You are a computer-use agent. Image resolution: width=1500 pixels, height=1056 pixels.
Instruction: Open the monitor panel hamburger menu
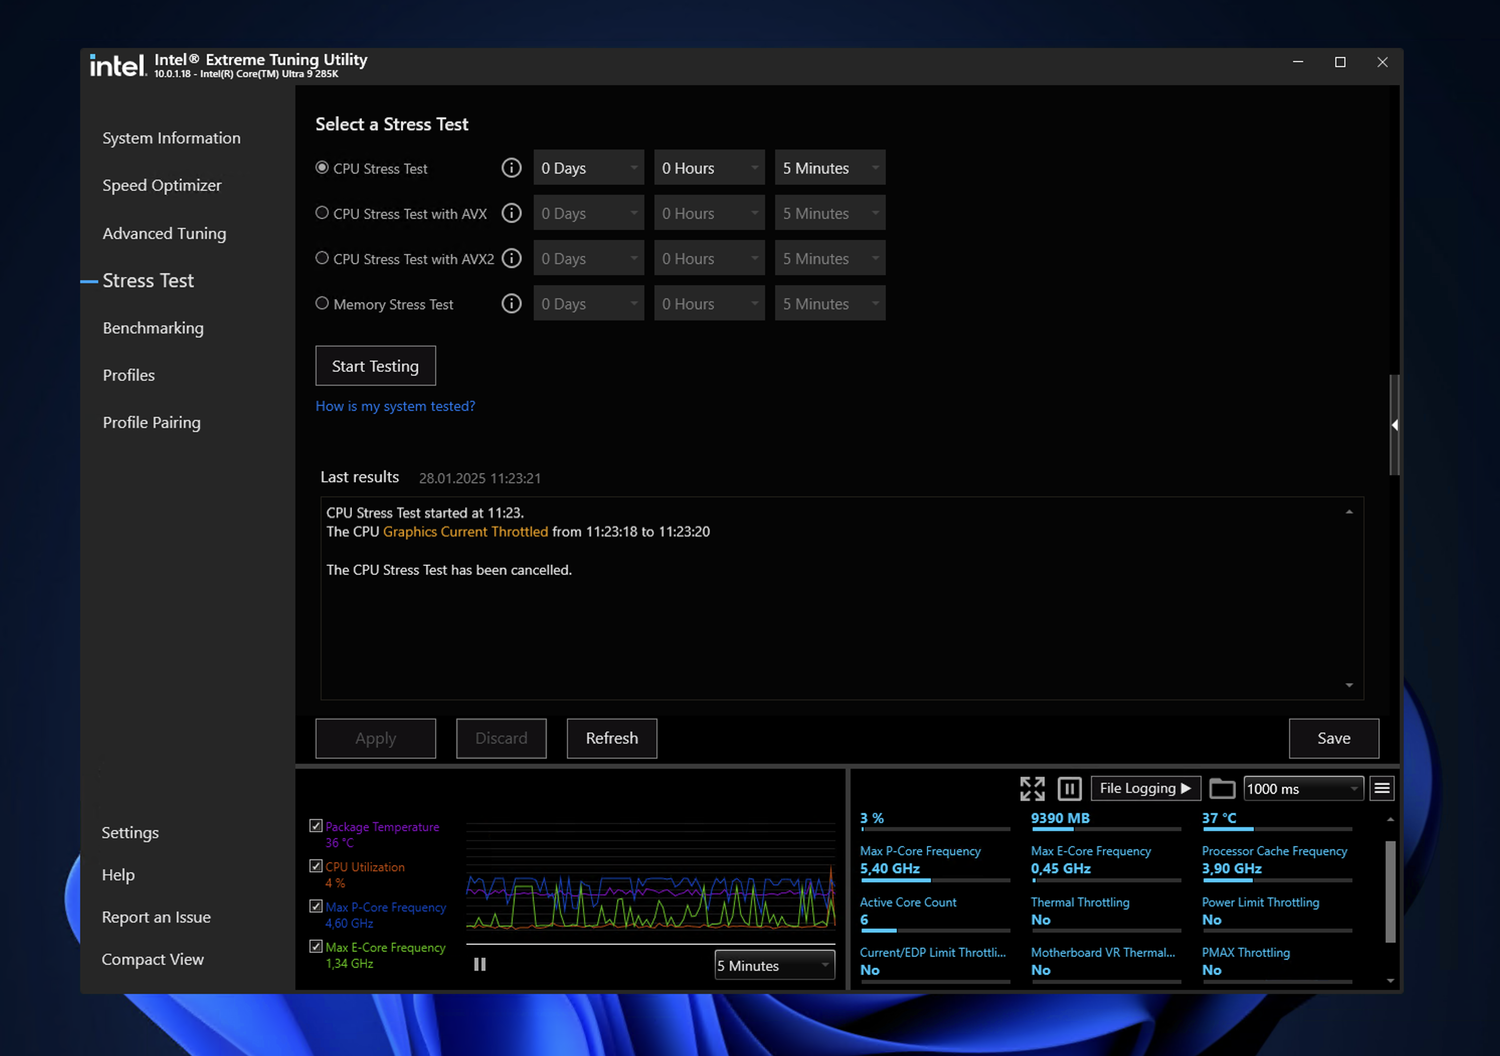pos(1382,789)
